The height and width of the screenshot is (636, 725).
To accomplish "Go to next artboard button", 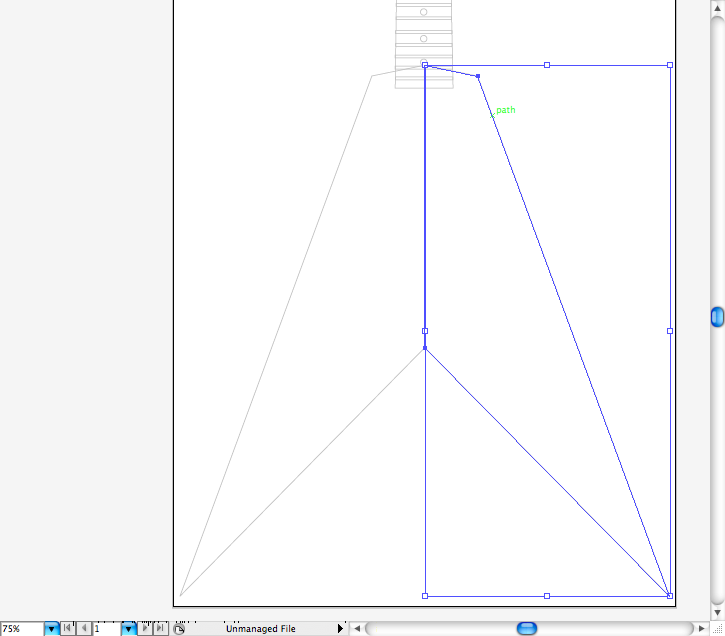I will click(x=145, y=629).
